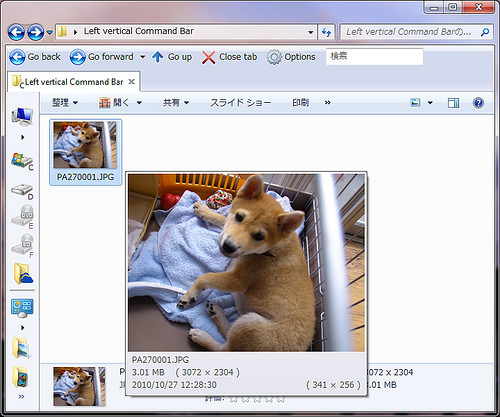This screenshot has height=417, width=500.
Task: Select the PA270001.JPG thumbnail
Action: tap(85, 152)
